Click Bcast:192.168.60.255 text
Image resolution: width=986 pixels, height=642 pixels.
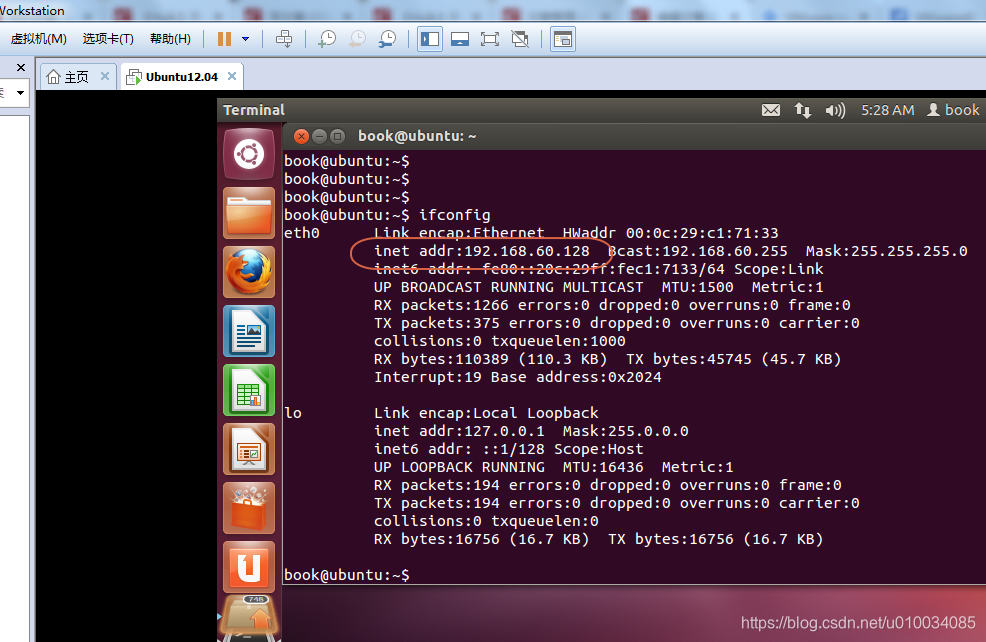tap(698, 251)
